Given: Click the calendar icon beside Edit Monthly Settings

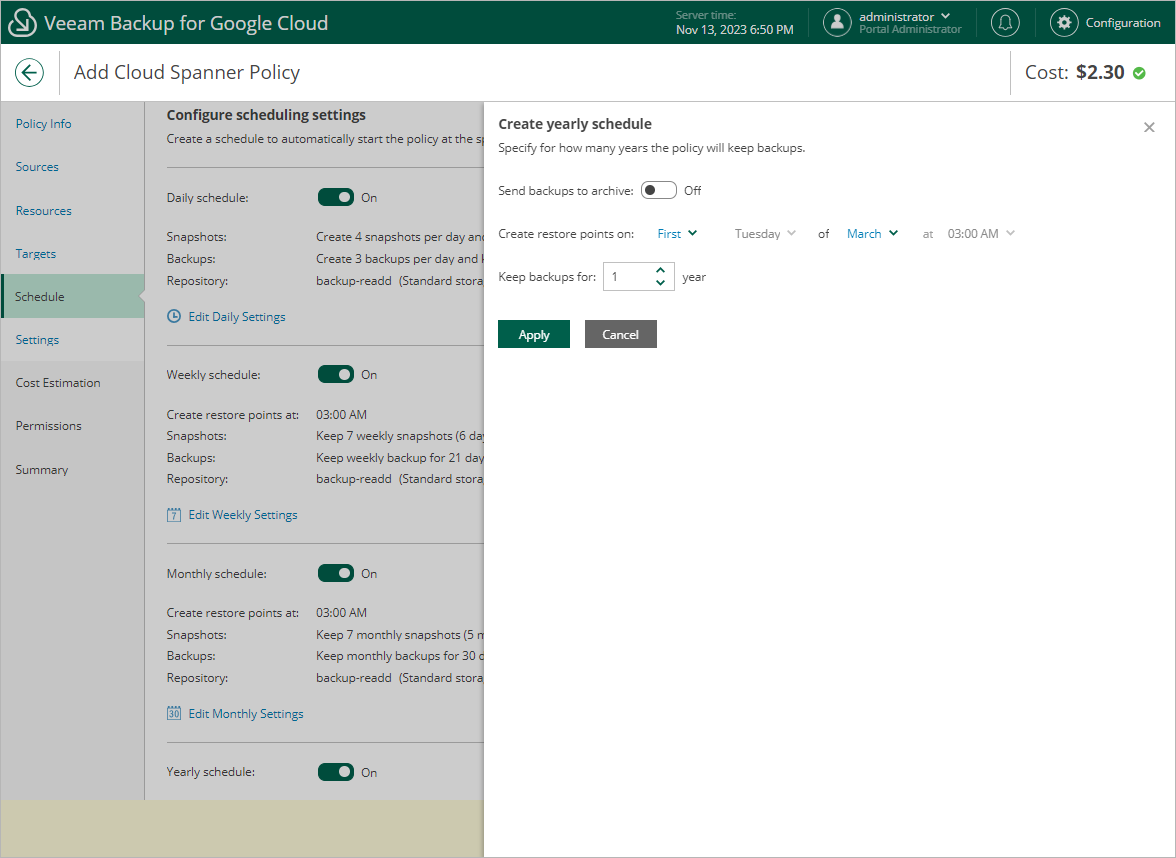Looking at the screenshot, I should (174, 713).
